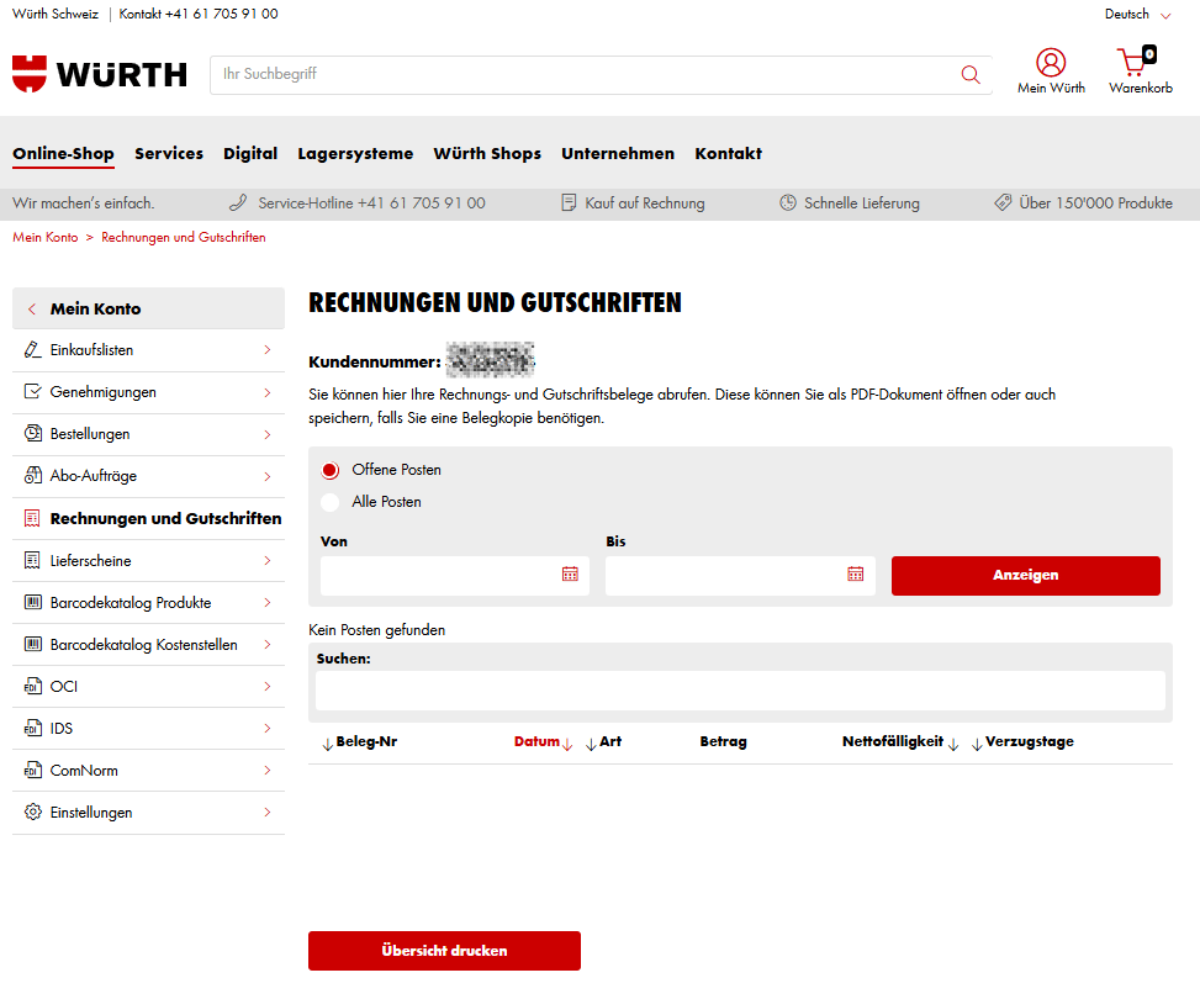Image resolution: width=1200 pixels, height=983 pixels.
Task: Click the Anzeigen button
Action: [x=1026, y=575]
